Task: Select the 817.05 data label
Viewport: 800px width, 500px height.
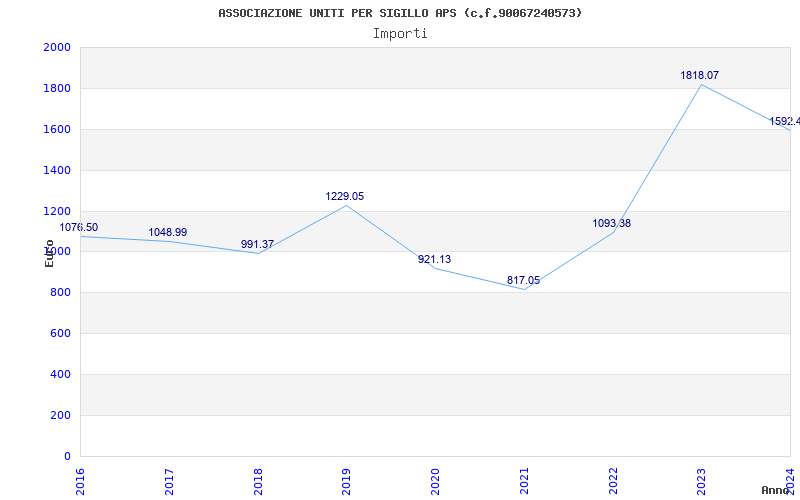Action: click(x=523, y=281)
